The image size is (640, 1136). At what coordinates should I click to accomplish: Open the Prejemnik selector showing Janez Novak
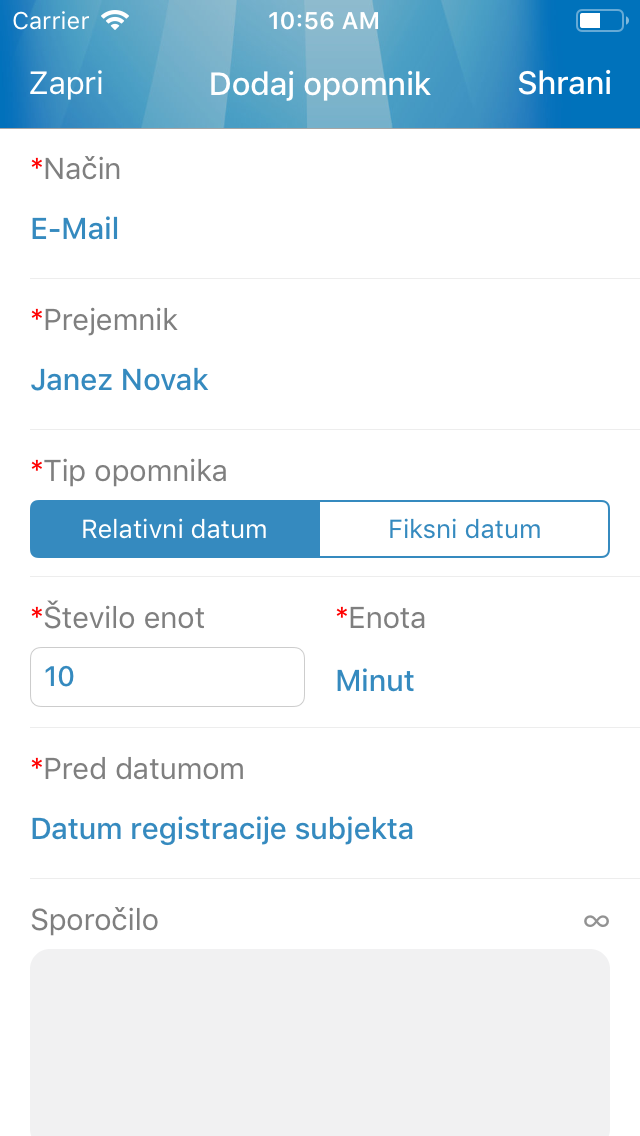coord(120,380)
